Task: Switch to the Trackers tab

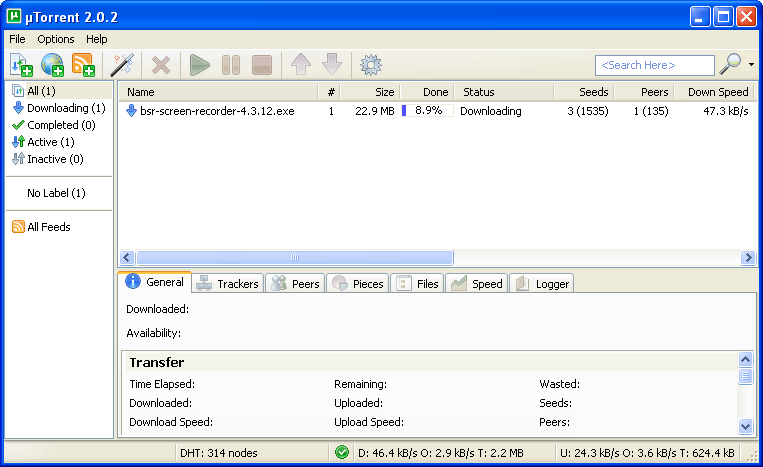Action: [228, 284]
